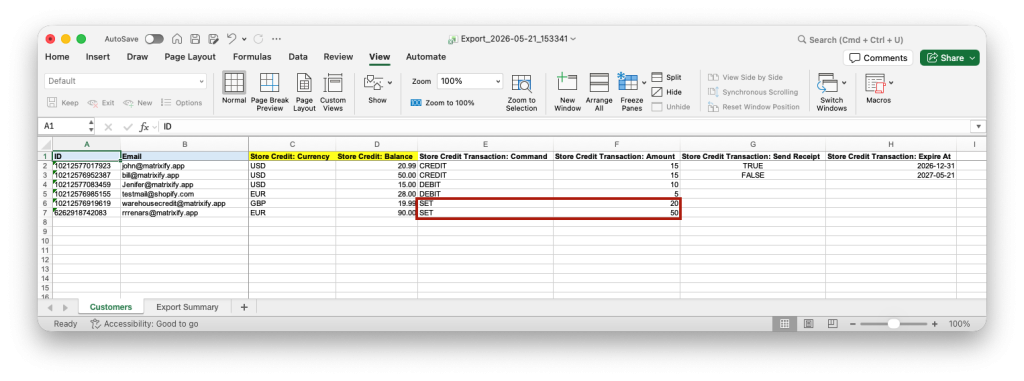Click the Select All corner triangle
The width and height of the screenshot is (1024, 381).
pyautogui.click(x=46, y=144)
